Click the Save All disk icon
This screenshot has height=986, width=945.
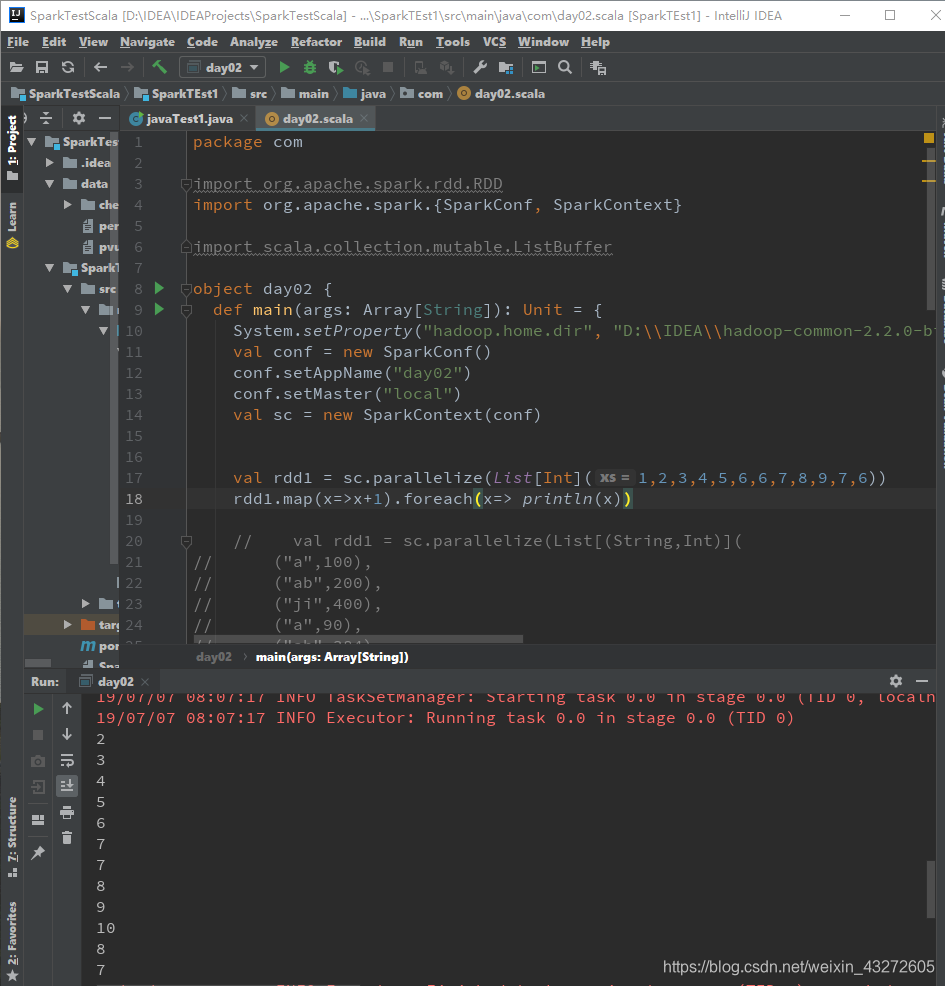[42, 67]
